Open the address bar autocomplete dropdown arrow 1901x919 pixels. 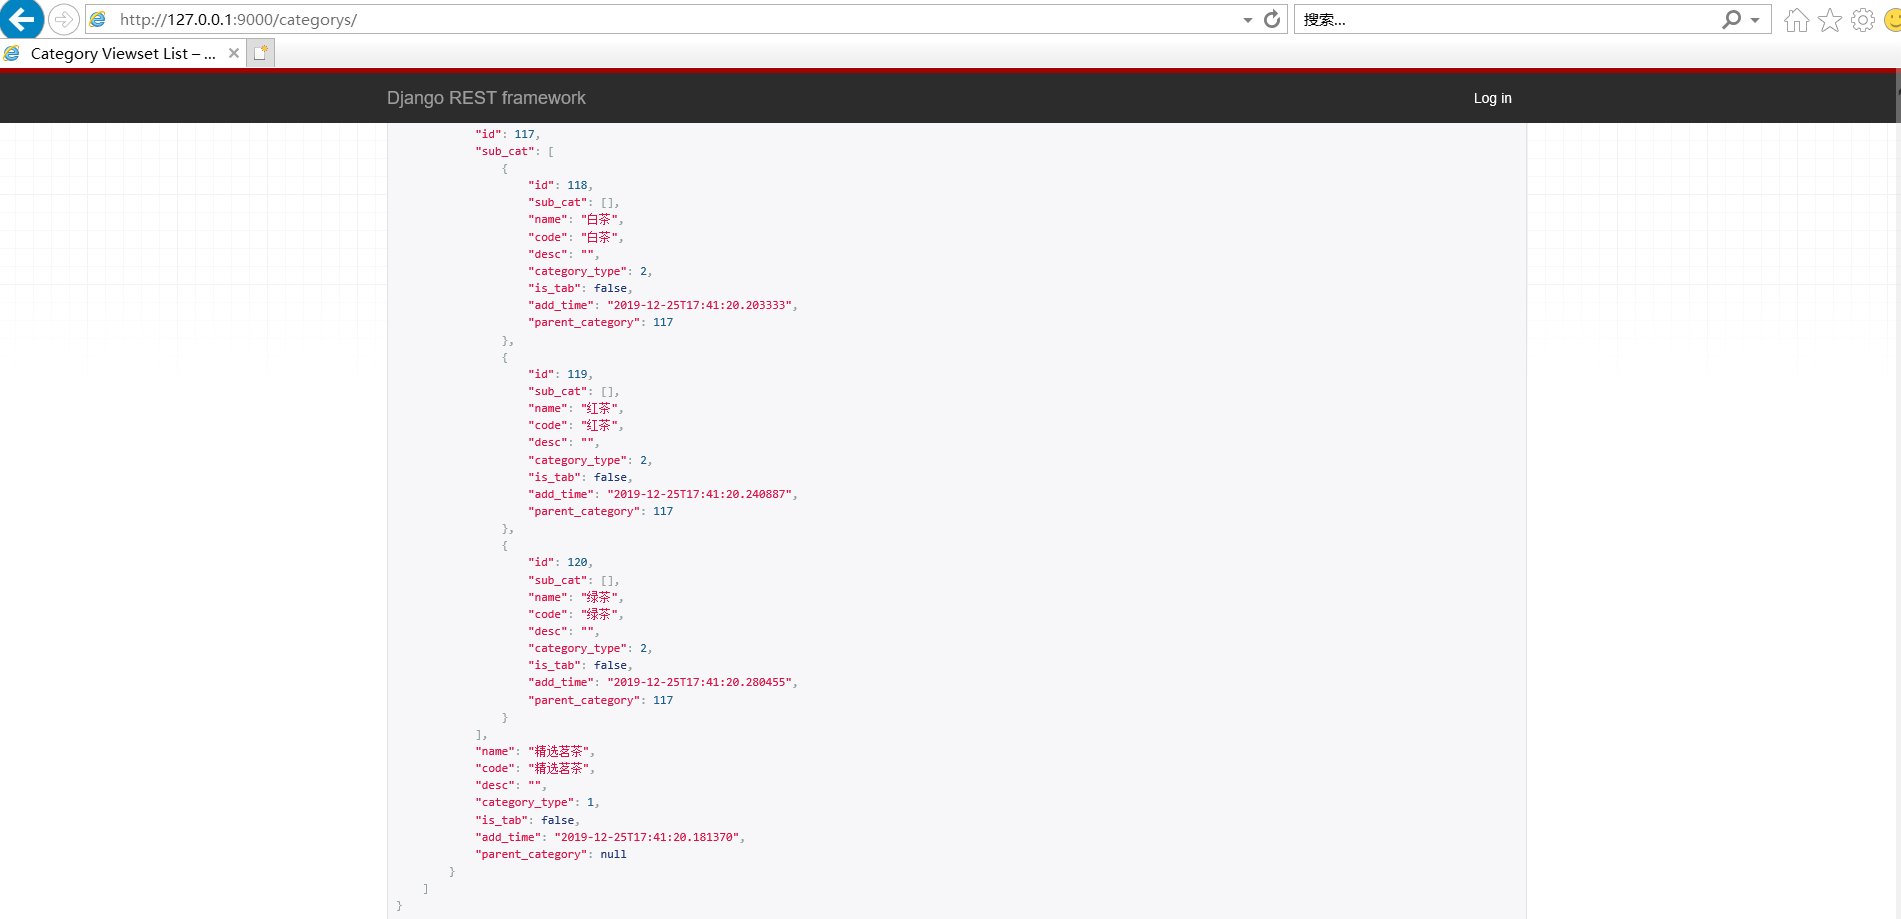tap(1247, 20)
